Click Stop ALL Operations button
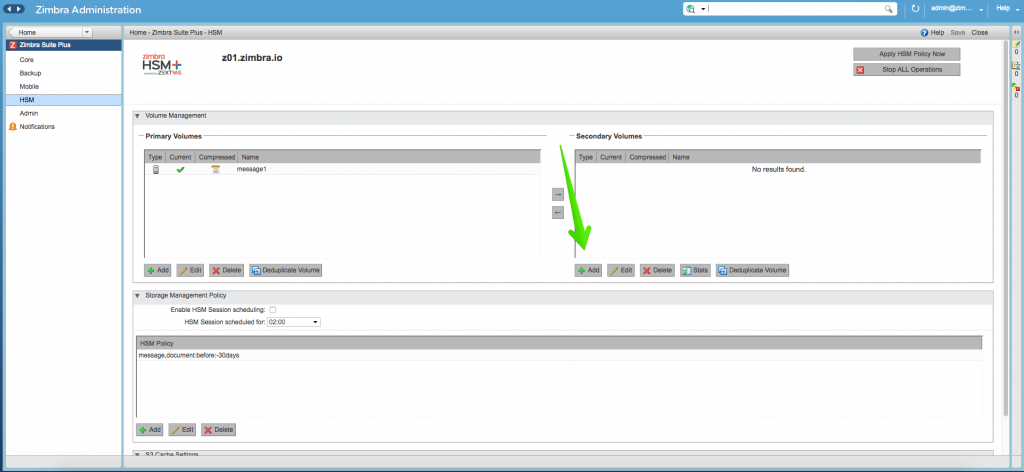The image size is (1024, 472). (906, 69)
